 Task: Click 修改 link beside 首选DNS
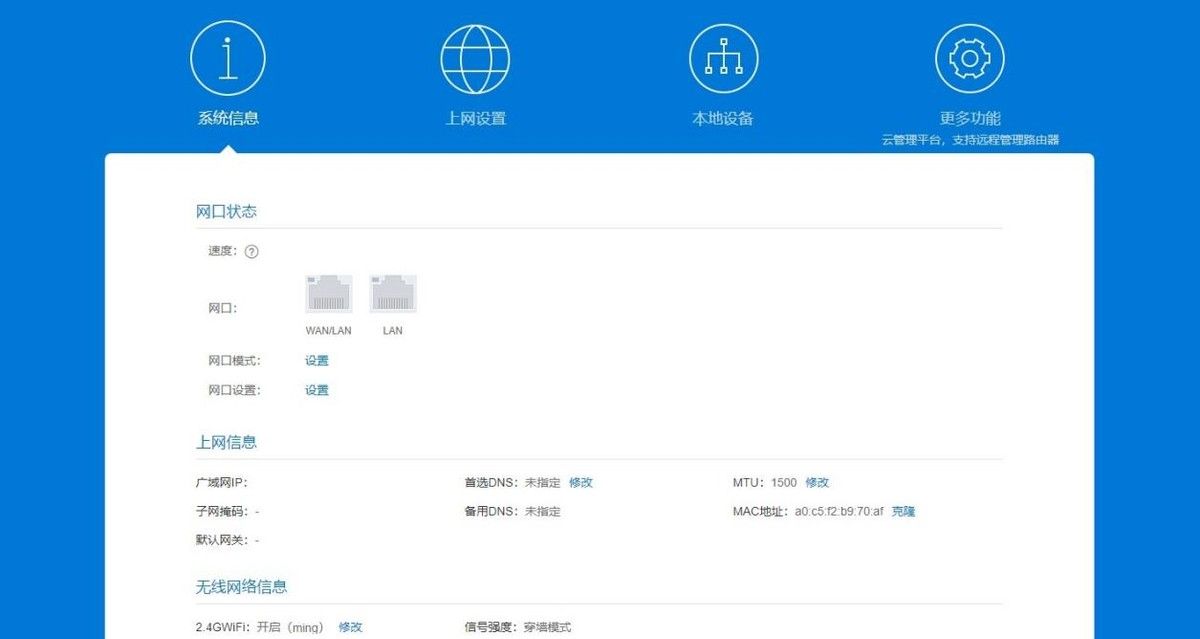(581, 483)
